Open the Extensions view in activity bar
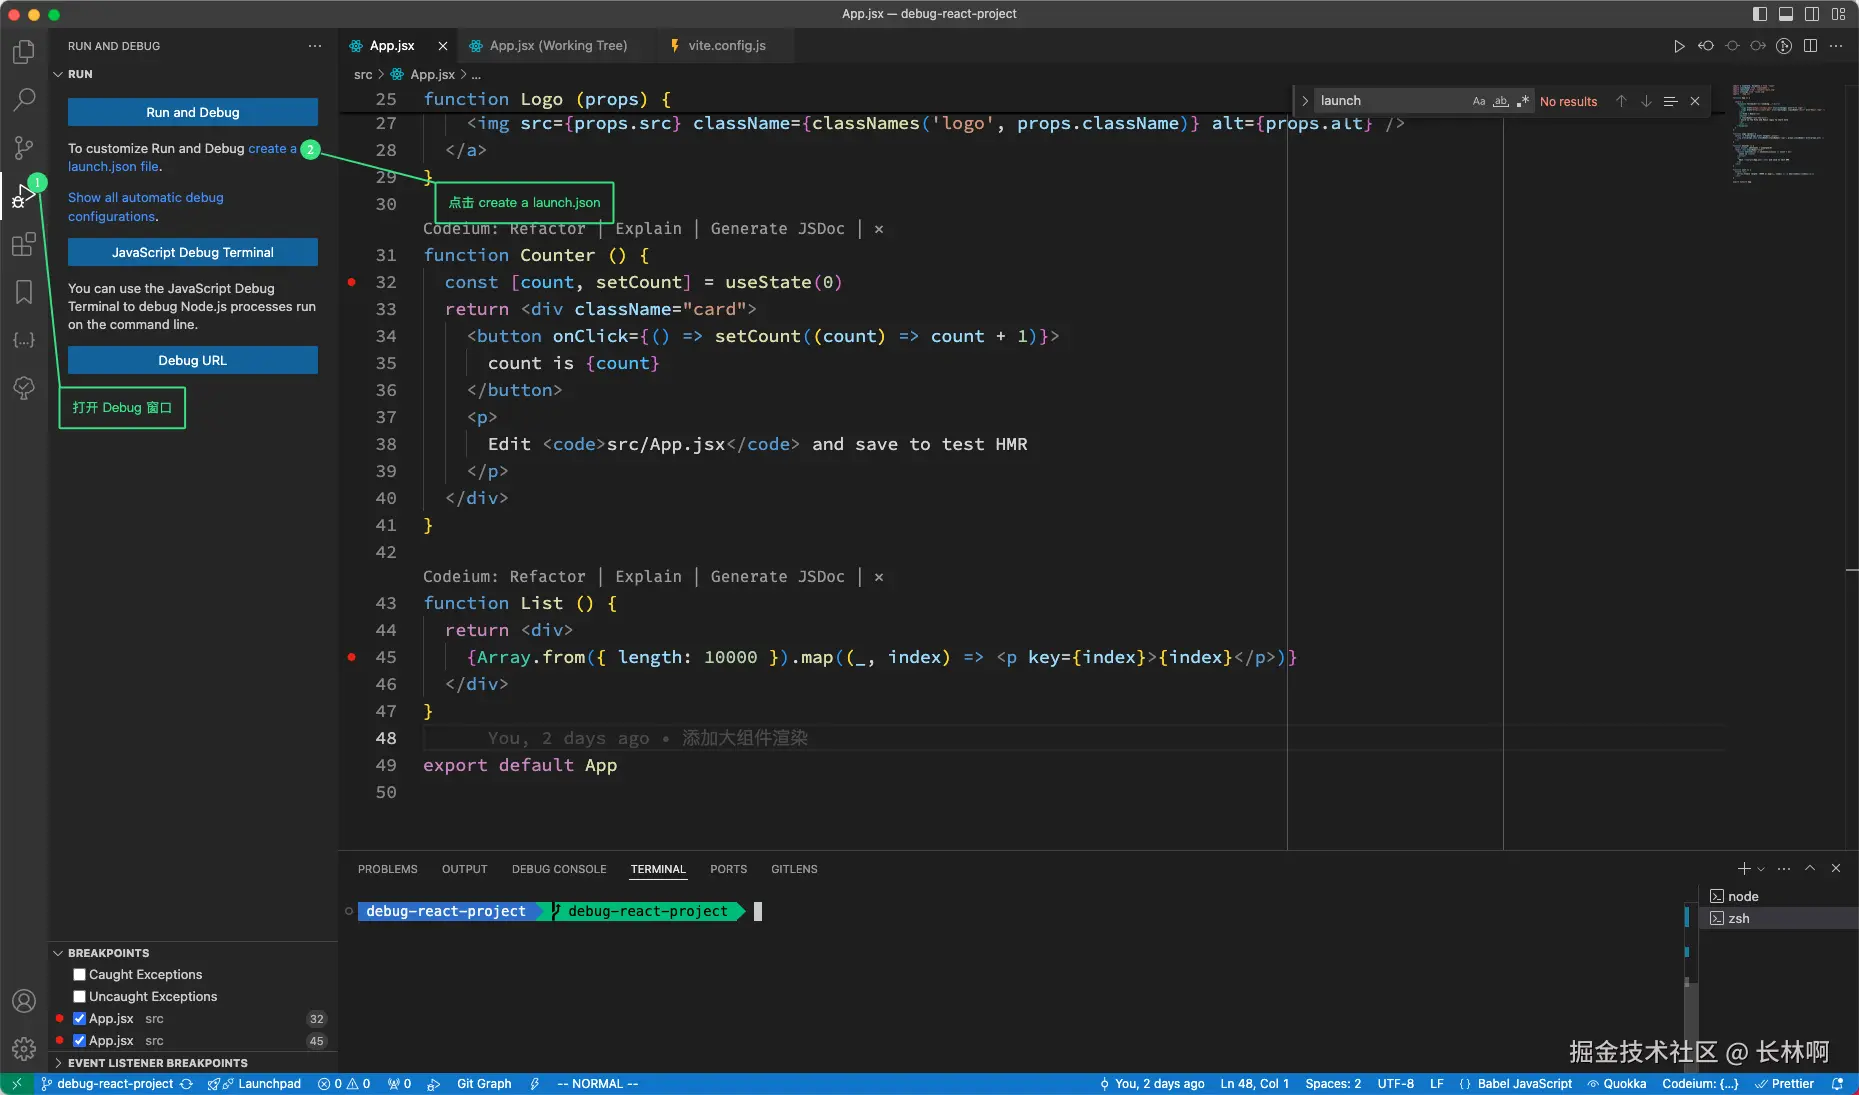Image resolution: width=1859 pixels, height=1095 pixels. pos(24,245)
